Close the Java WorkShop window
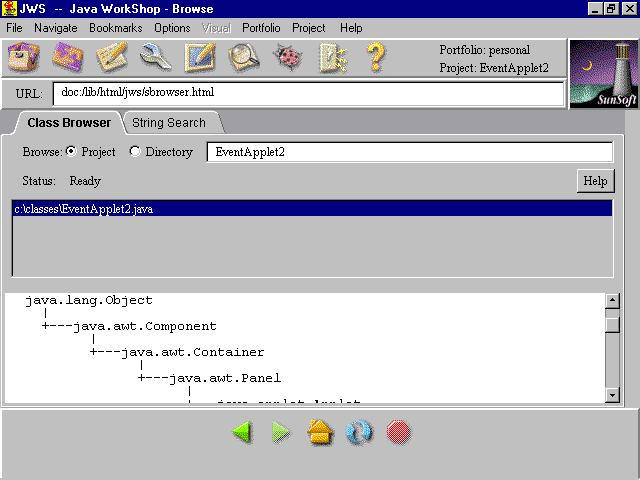 (629, 9)
